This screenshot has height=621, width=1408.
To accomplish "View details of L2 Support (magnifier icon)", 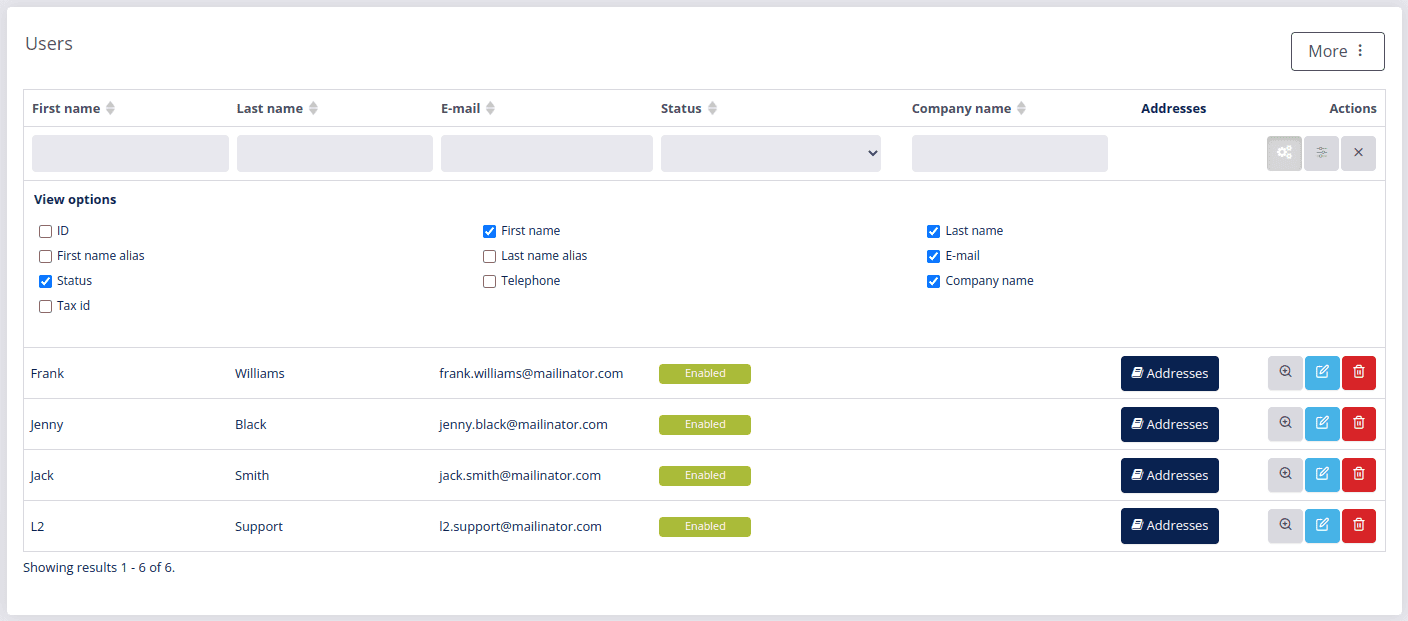I will click(x=1285, y=526).
